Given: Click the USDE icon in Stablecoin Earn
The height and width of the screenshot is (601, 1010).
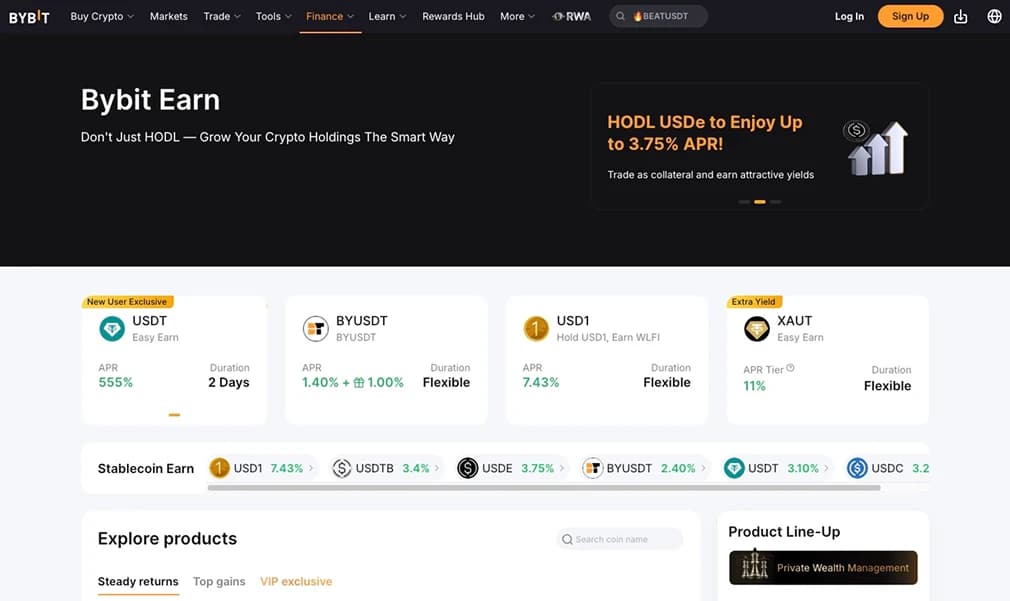Looking at the screenshot, I should (x=468, y=468).
